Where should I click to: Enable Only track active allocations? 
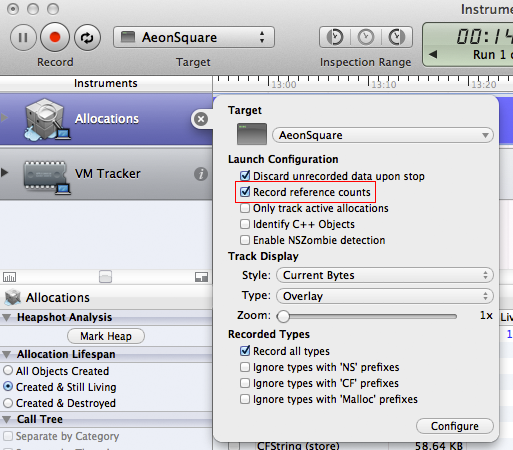(245, 208)
